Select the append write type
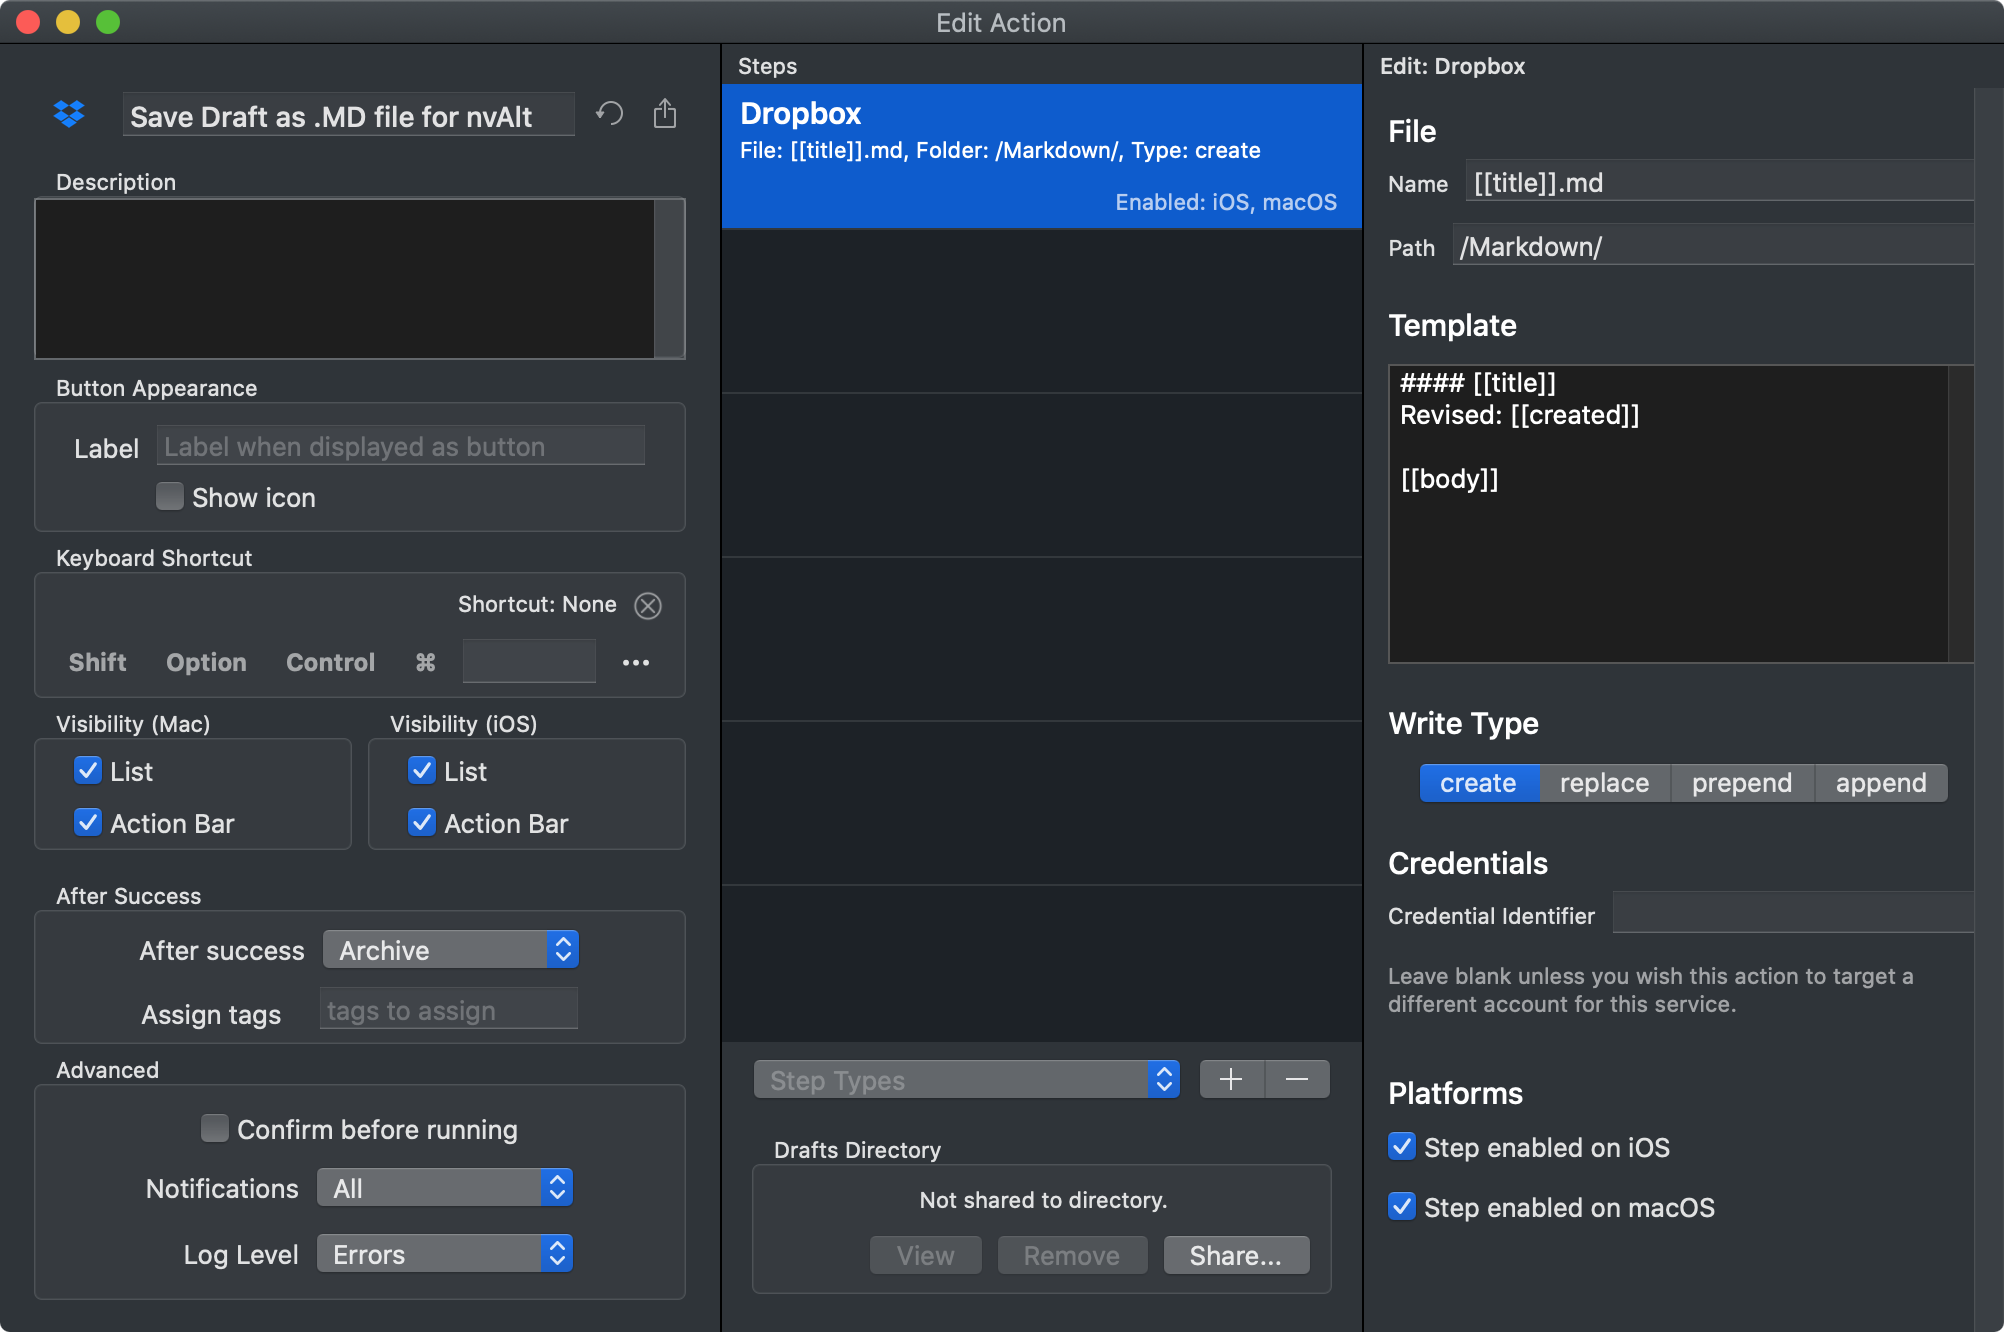 [x=1881, y=783]
